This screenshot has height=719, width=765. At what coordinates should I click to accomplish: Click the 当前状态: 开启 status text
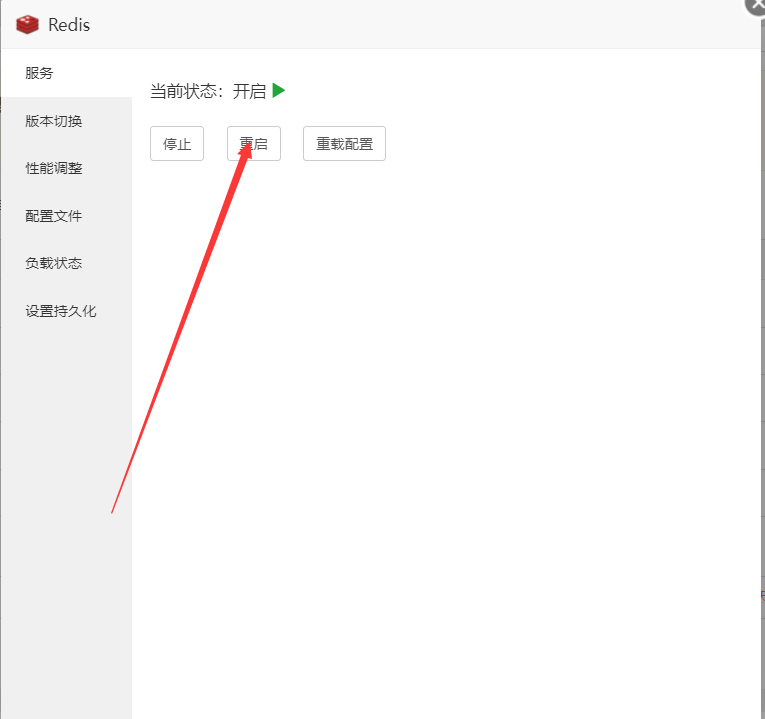pyautogui.click(x=208, y=91)
